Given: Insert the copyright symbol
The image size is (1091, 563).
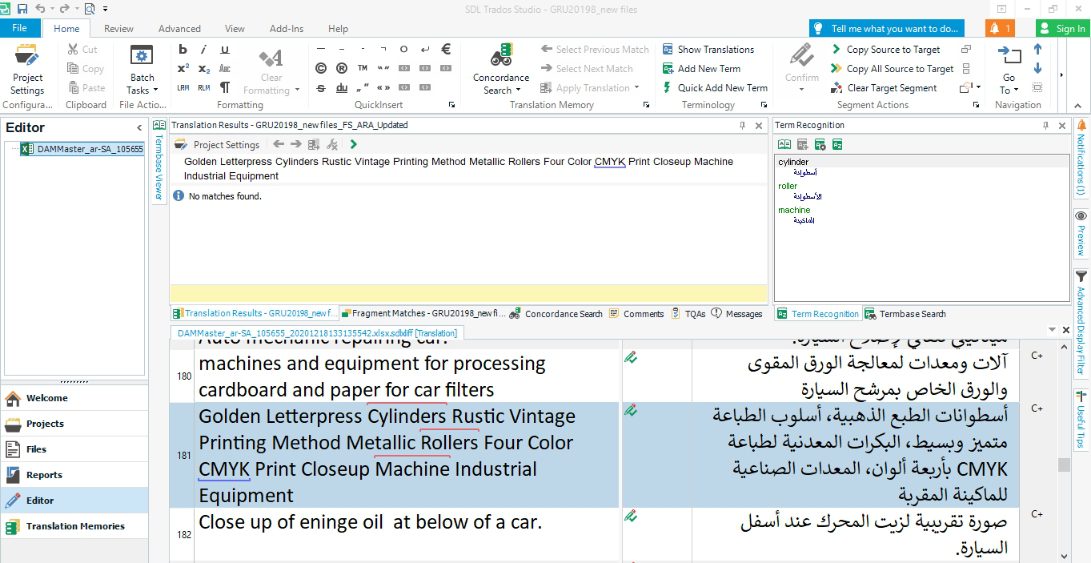Looking at the screenshot, I should (x=321, y=68).
